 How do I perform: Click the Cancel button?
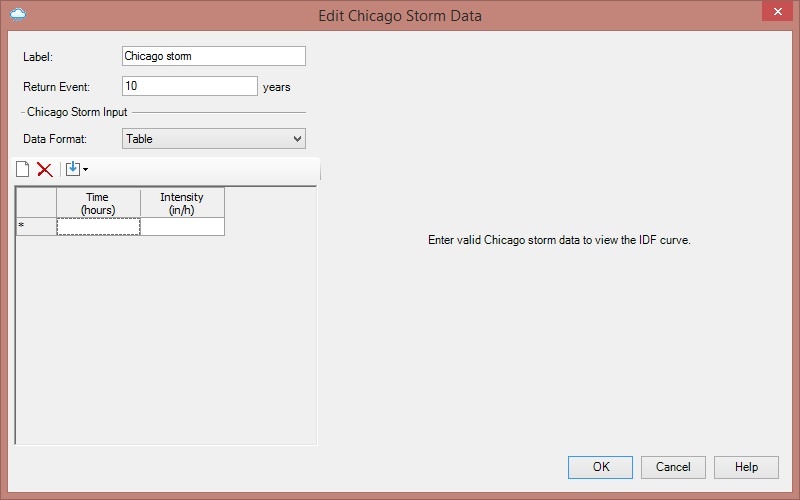(x=673, y=467)
